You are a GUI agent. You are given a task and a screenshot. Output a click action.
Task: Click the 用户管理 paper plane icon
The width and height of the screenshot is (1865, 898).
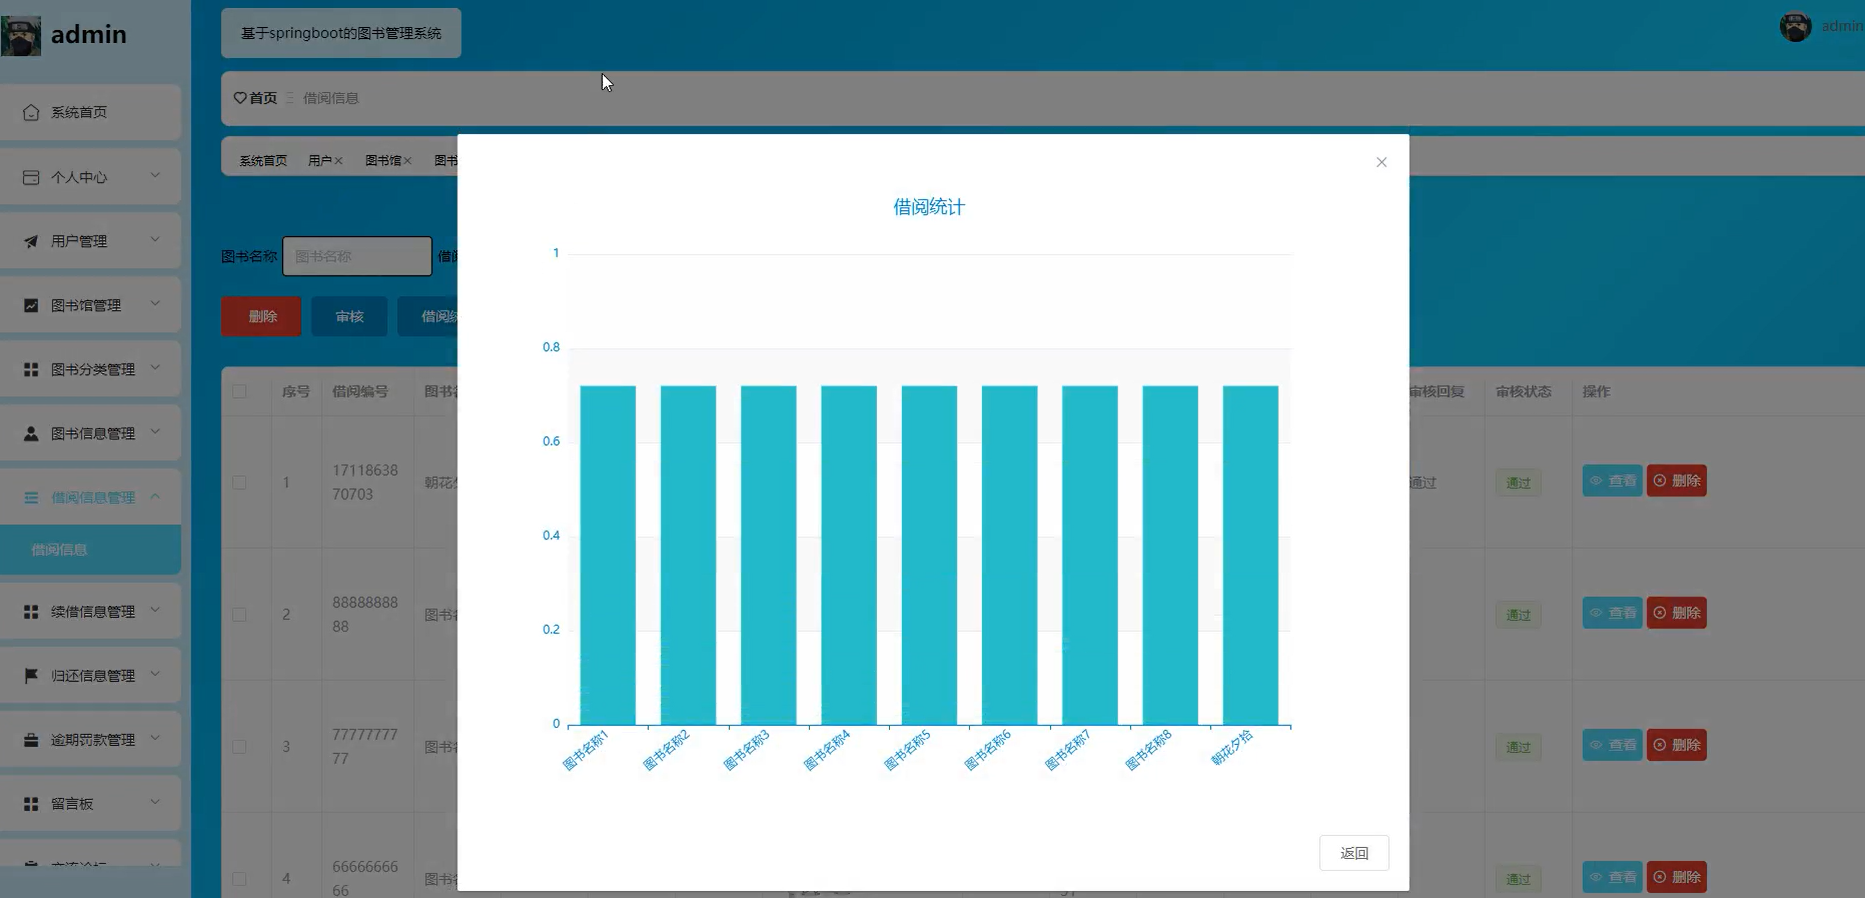pos(31,241)
